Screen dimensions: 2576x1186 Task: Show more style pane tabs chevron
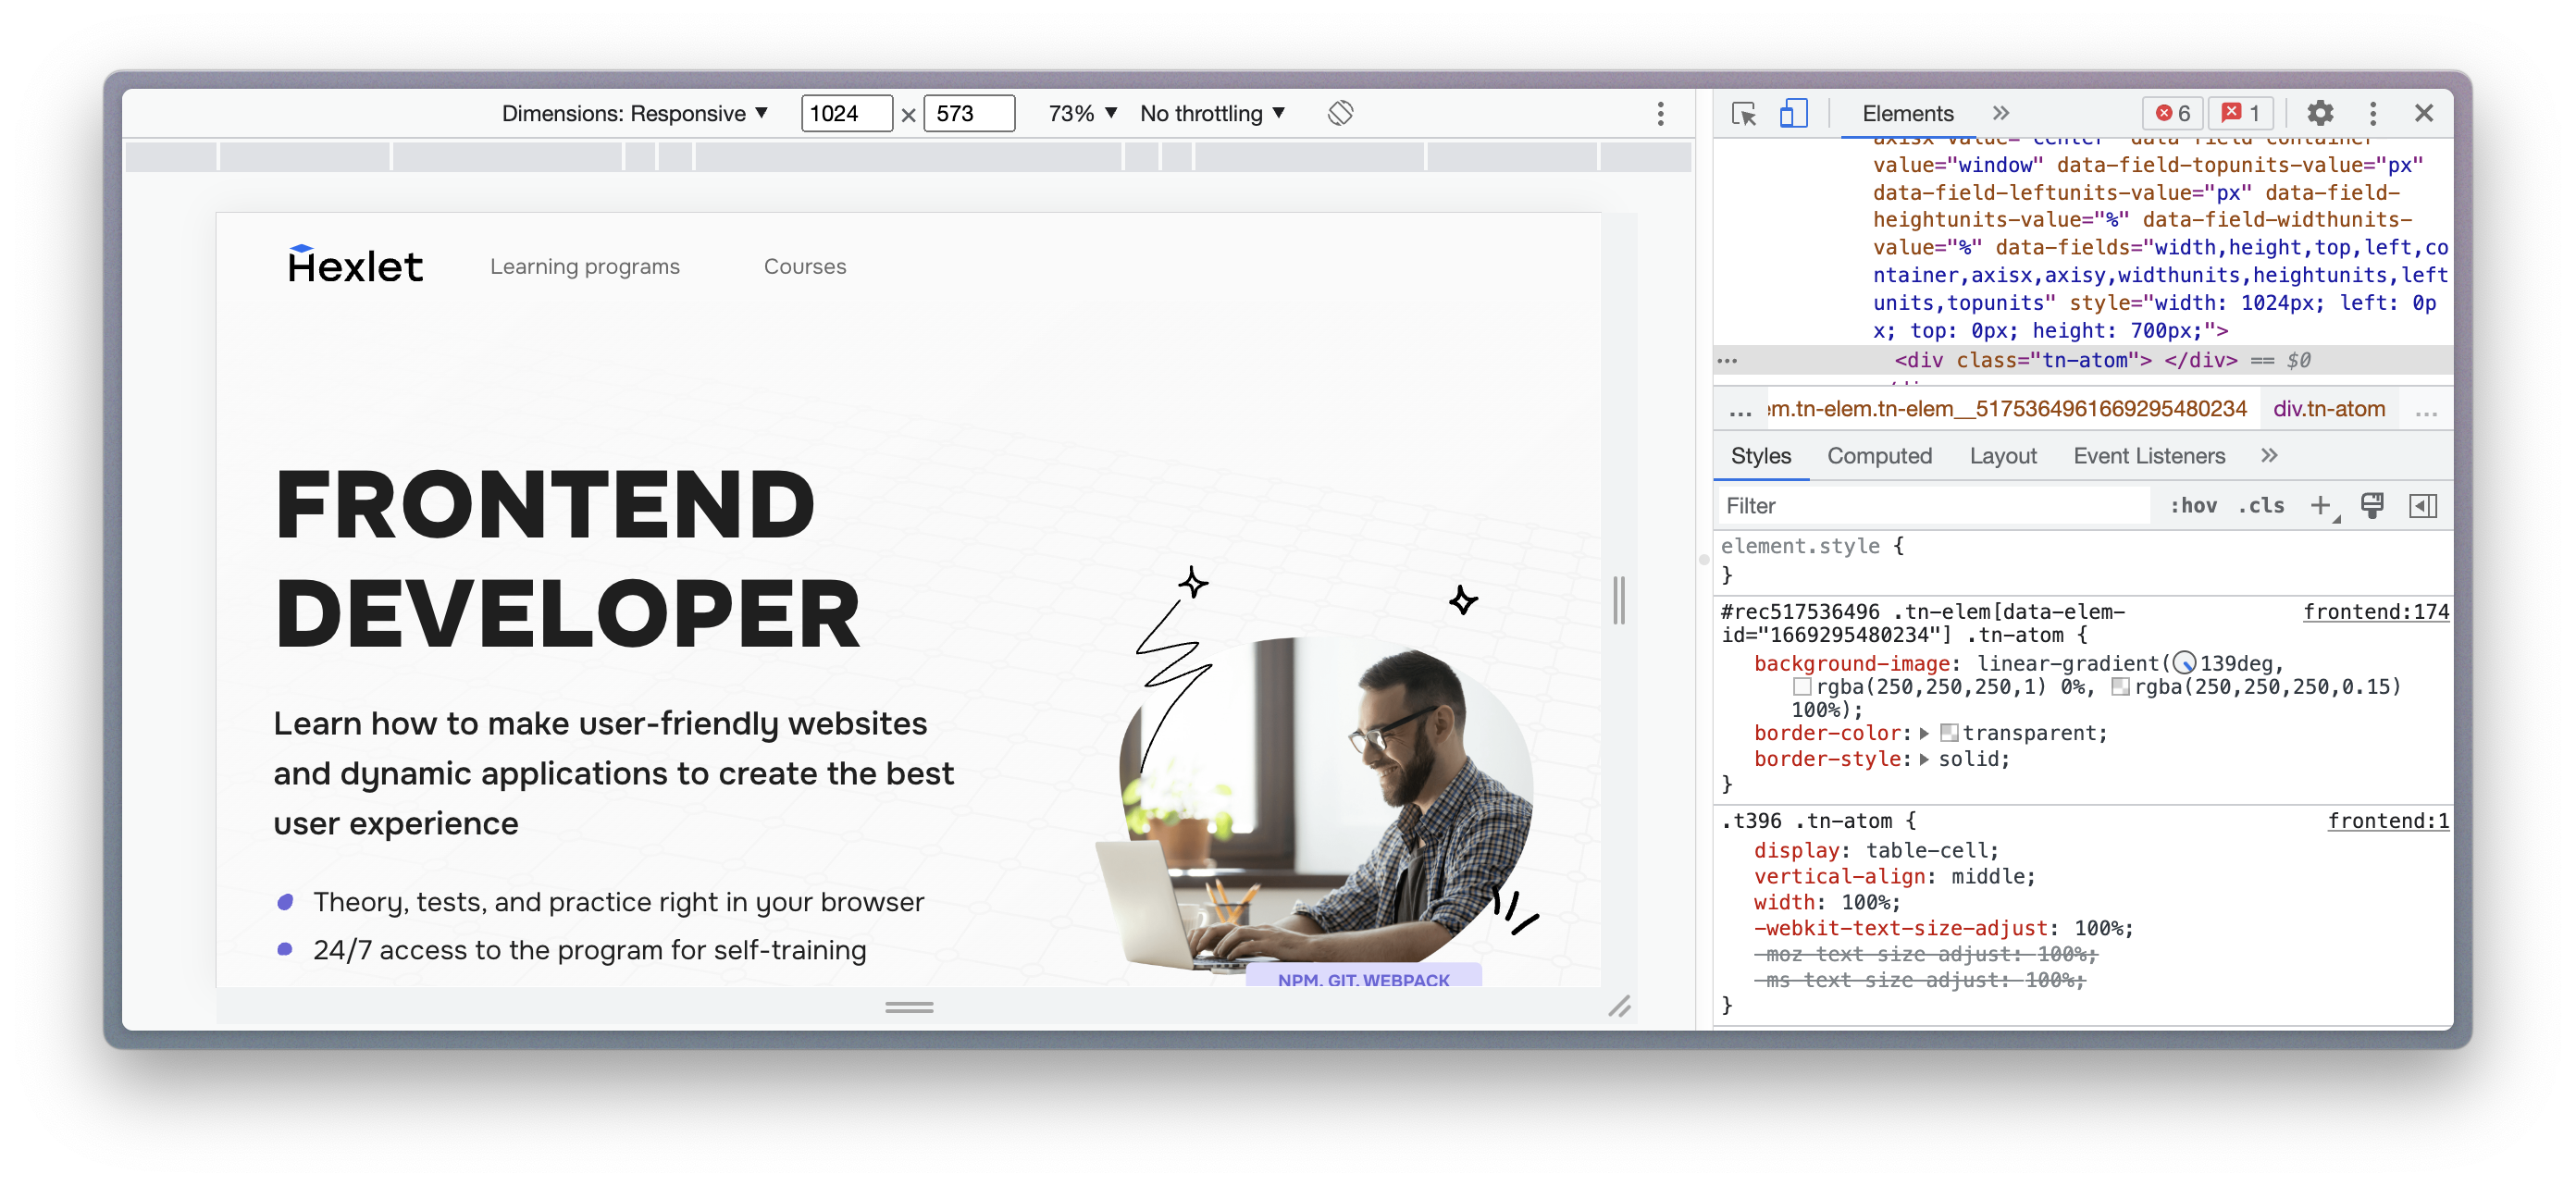[x=2269, y=456]
